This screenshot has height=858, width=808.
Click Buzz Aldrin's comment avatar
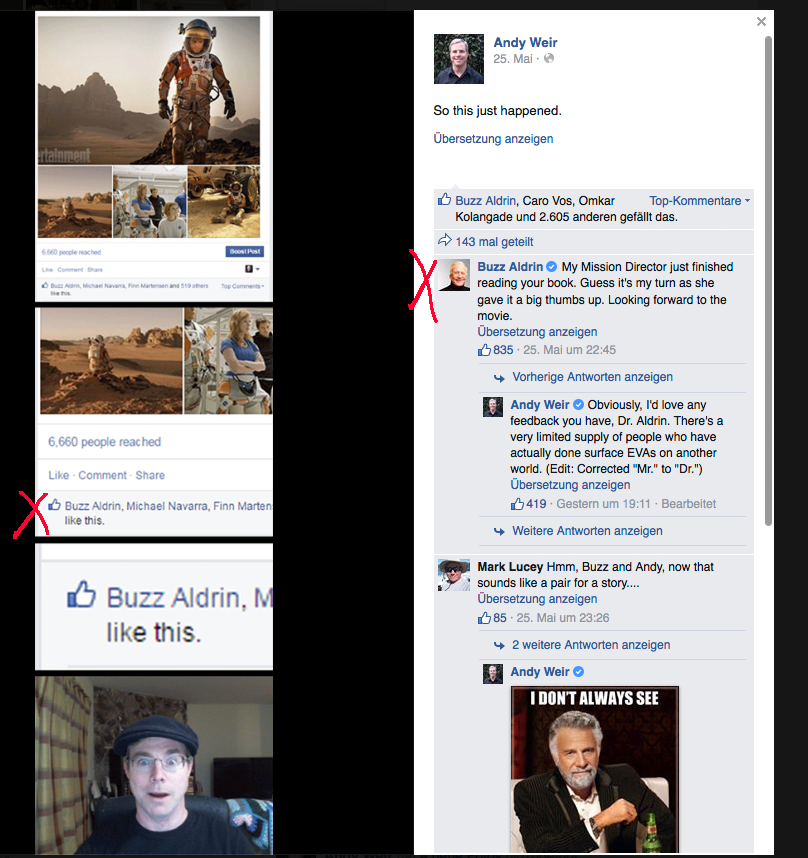[x=454, y=275]
